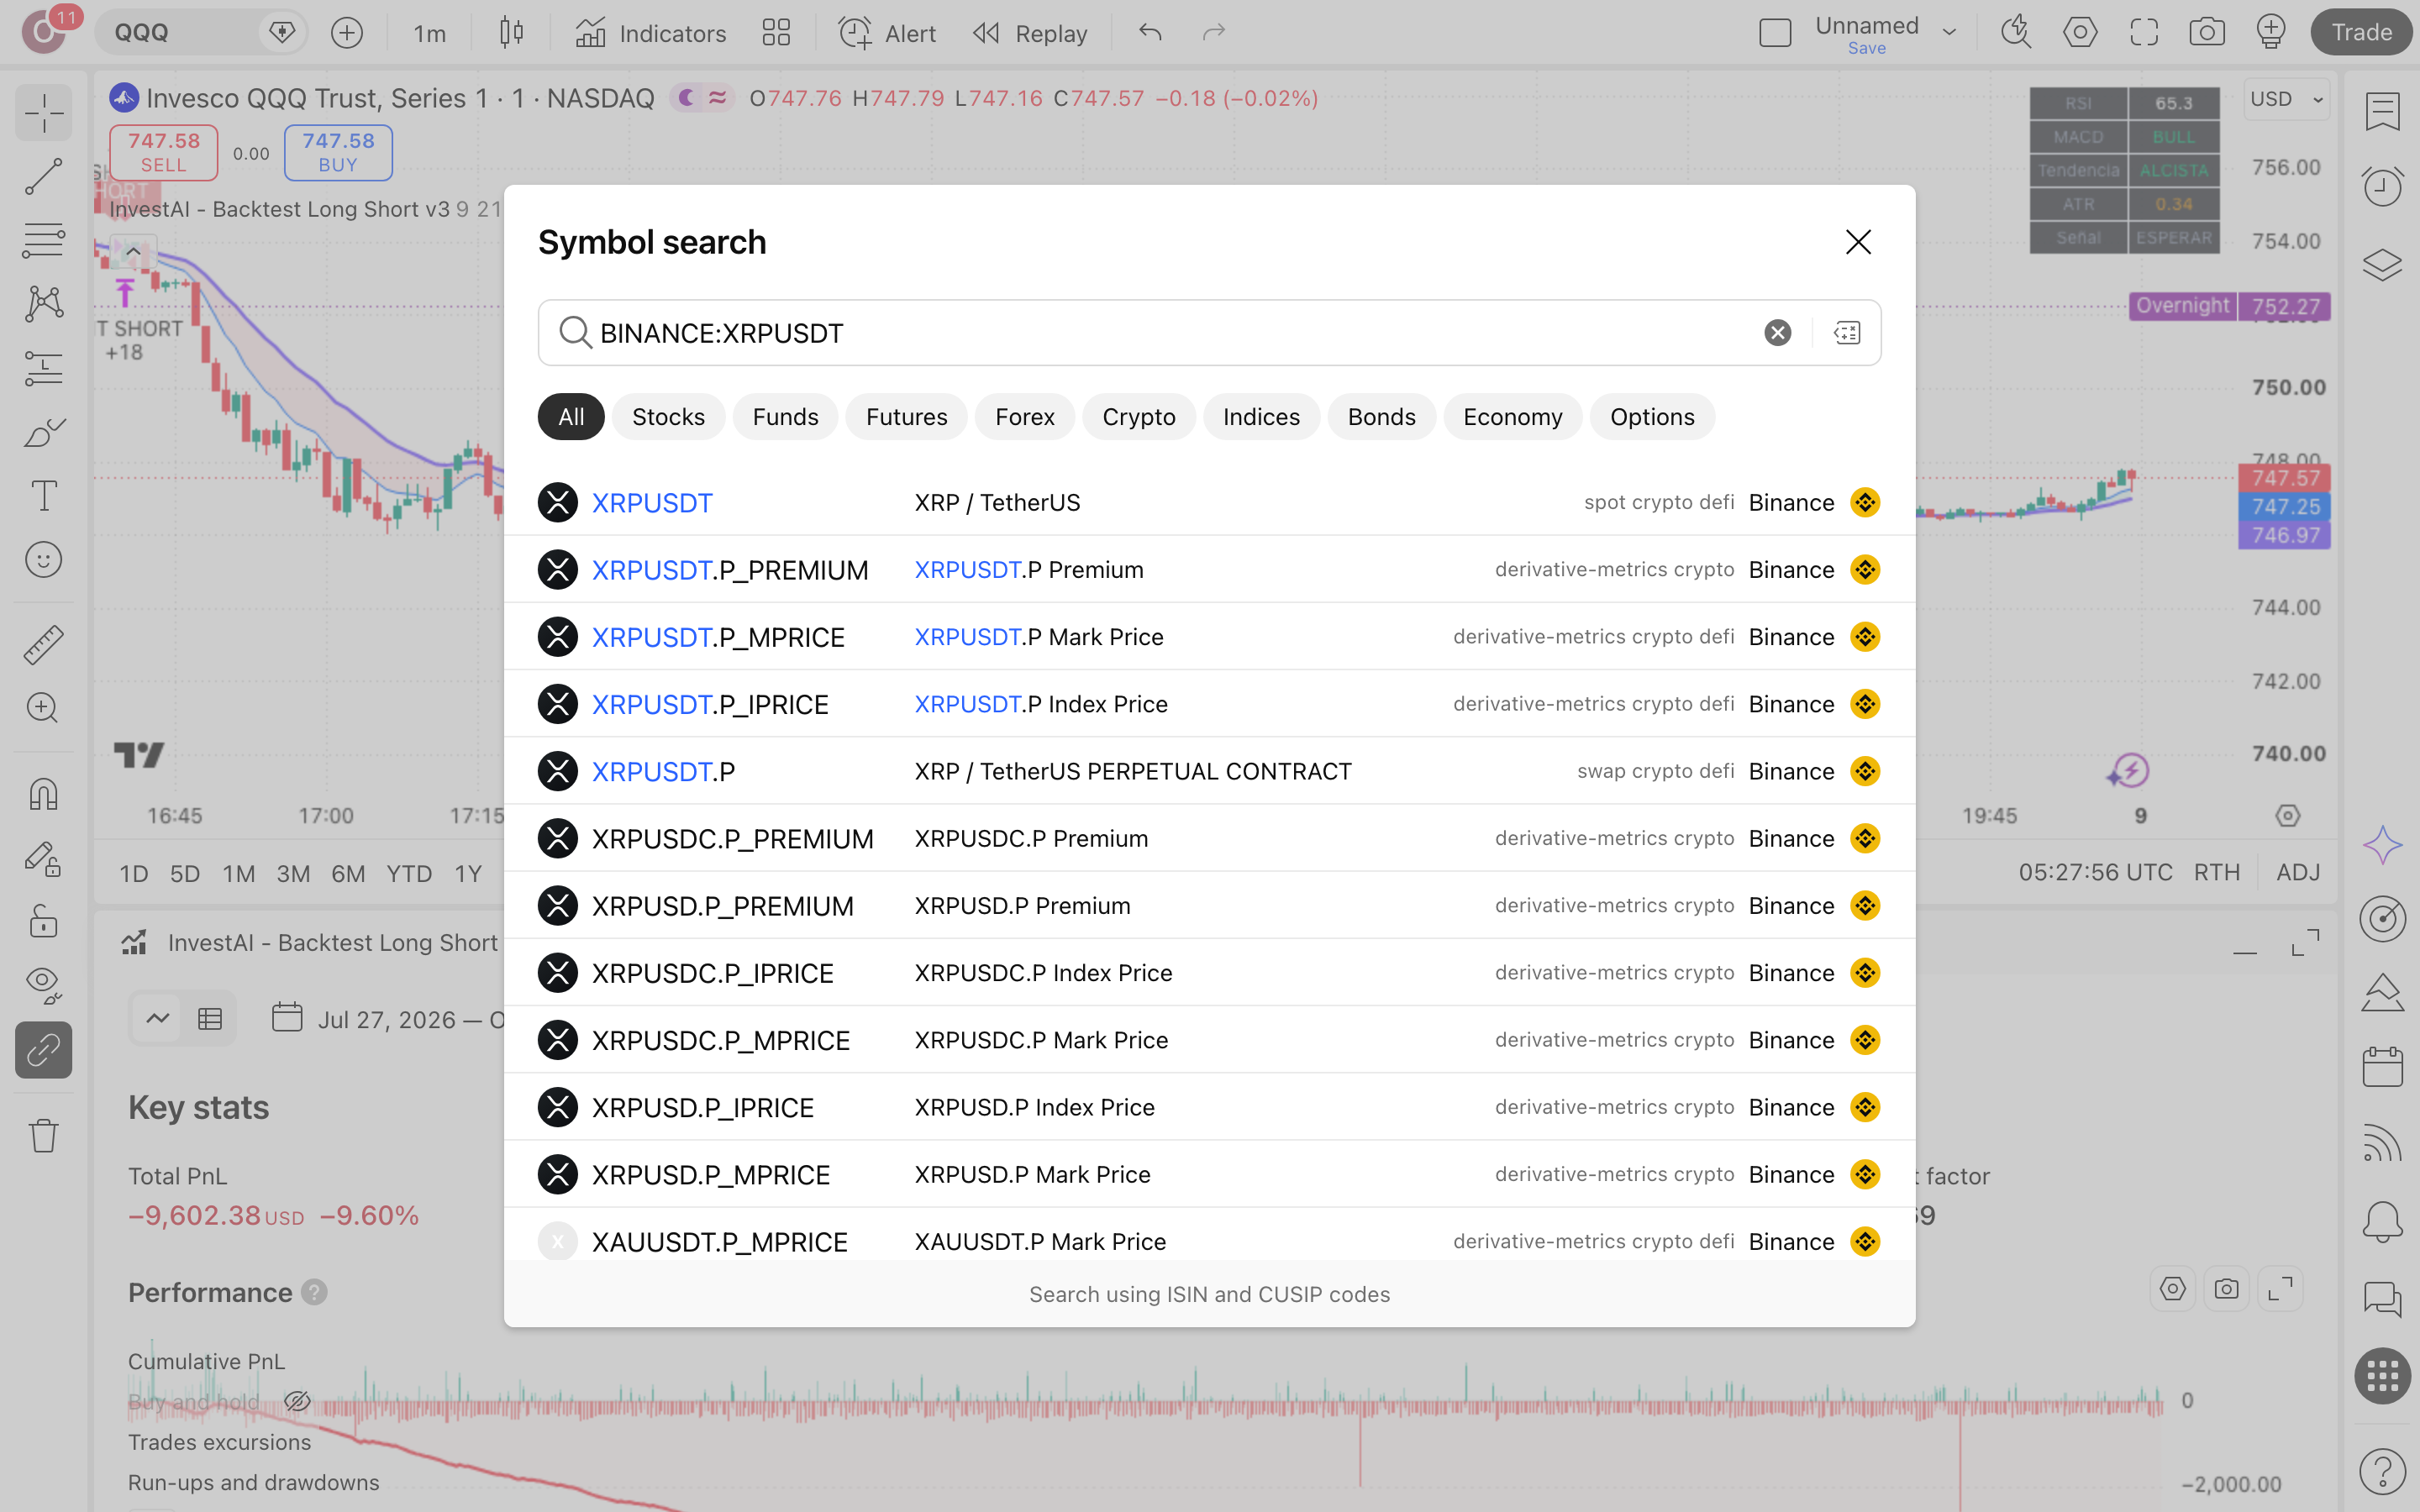Open Indicators menu
The width and height of the screenshot is (2420, 1512).
pyautogui.click(x=651, y=33)
